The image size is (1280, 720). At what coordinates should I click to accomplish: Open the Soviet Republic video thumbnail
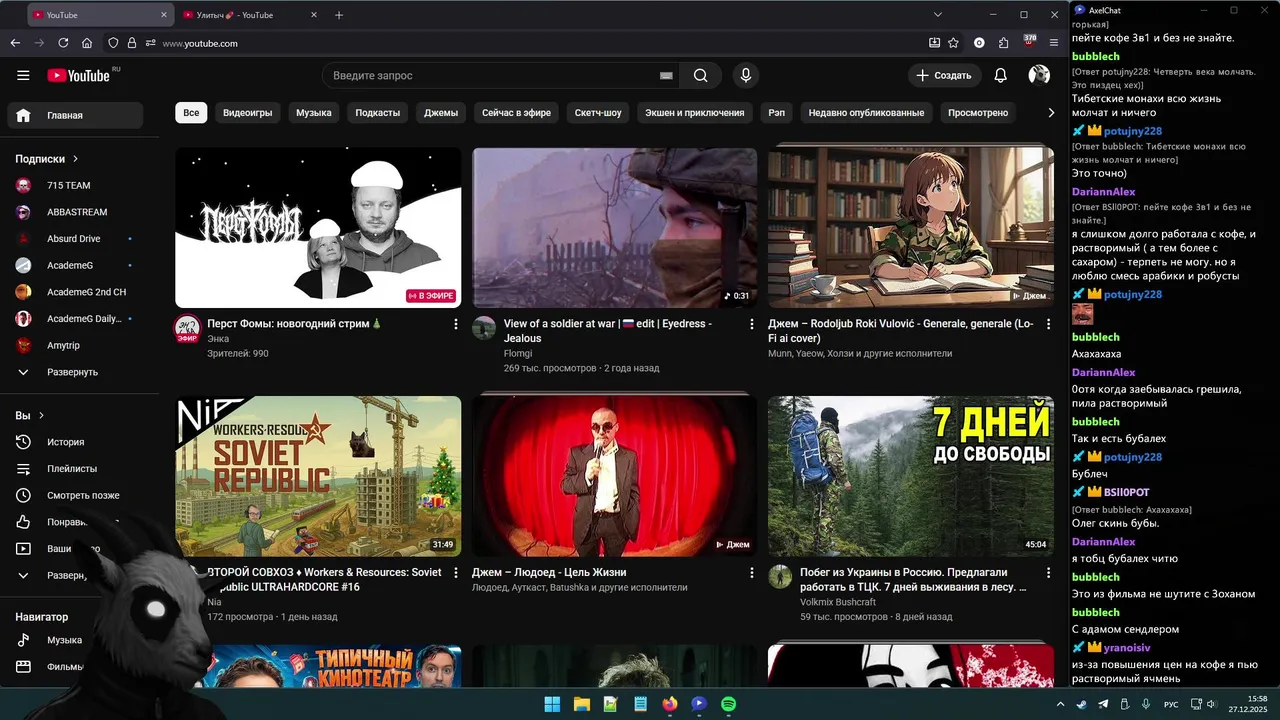318,476
